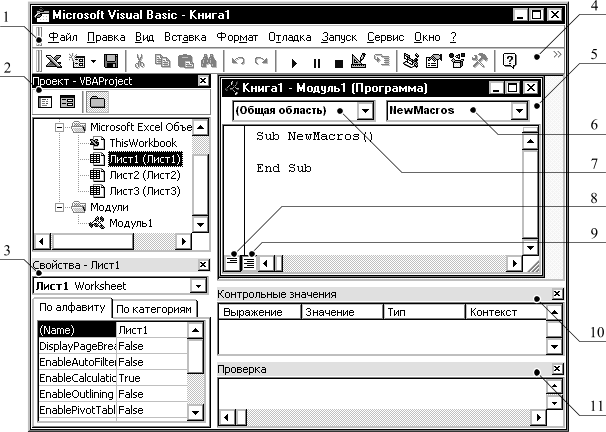Click the Значение column header
Image resolution: width=606 pixels, height=432 pixels.
click(342, 312)
